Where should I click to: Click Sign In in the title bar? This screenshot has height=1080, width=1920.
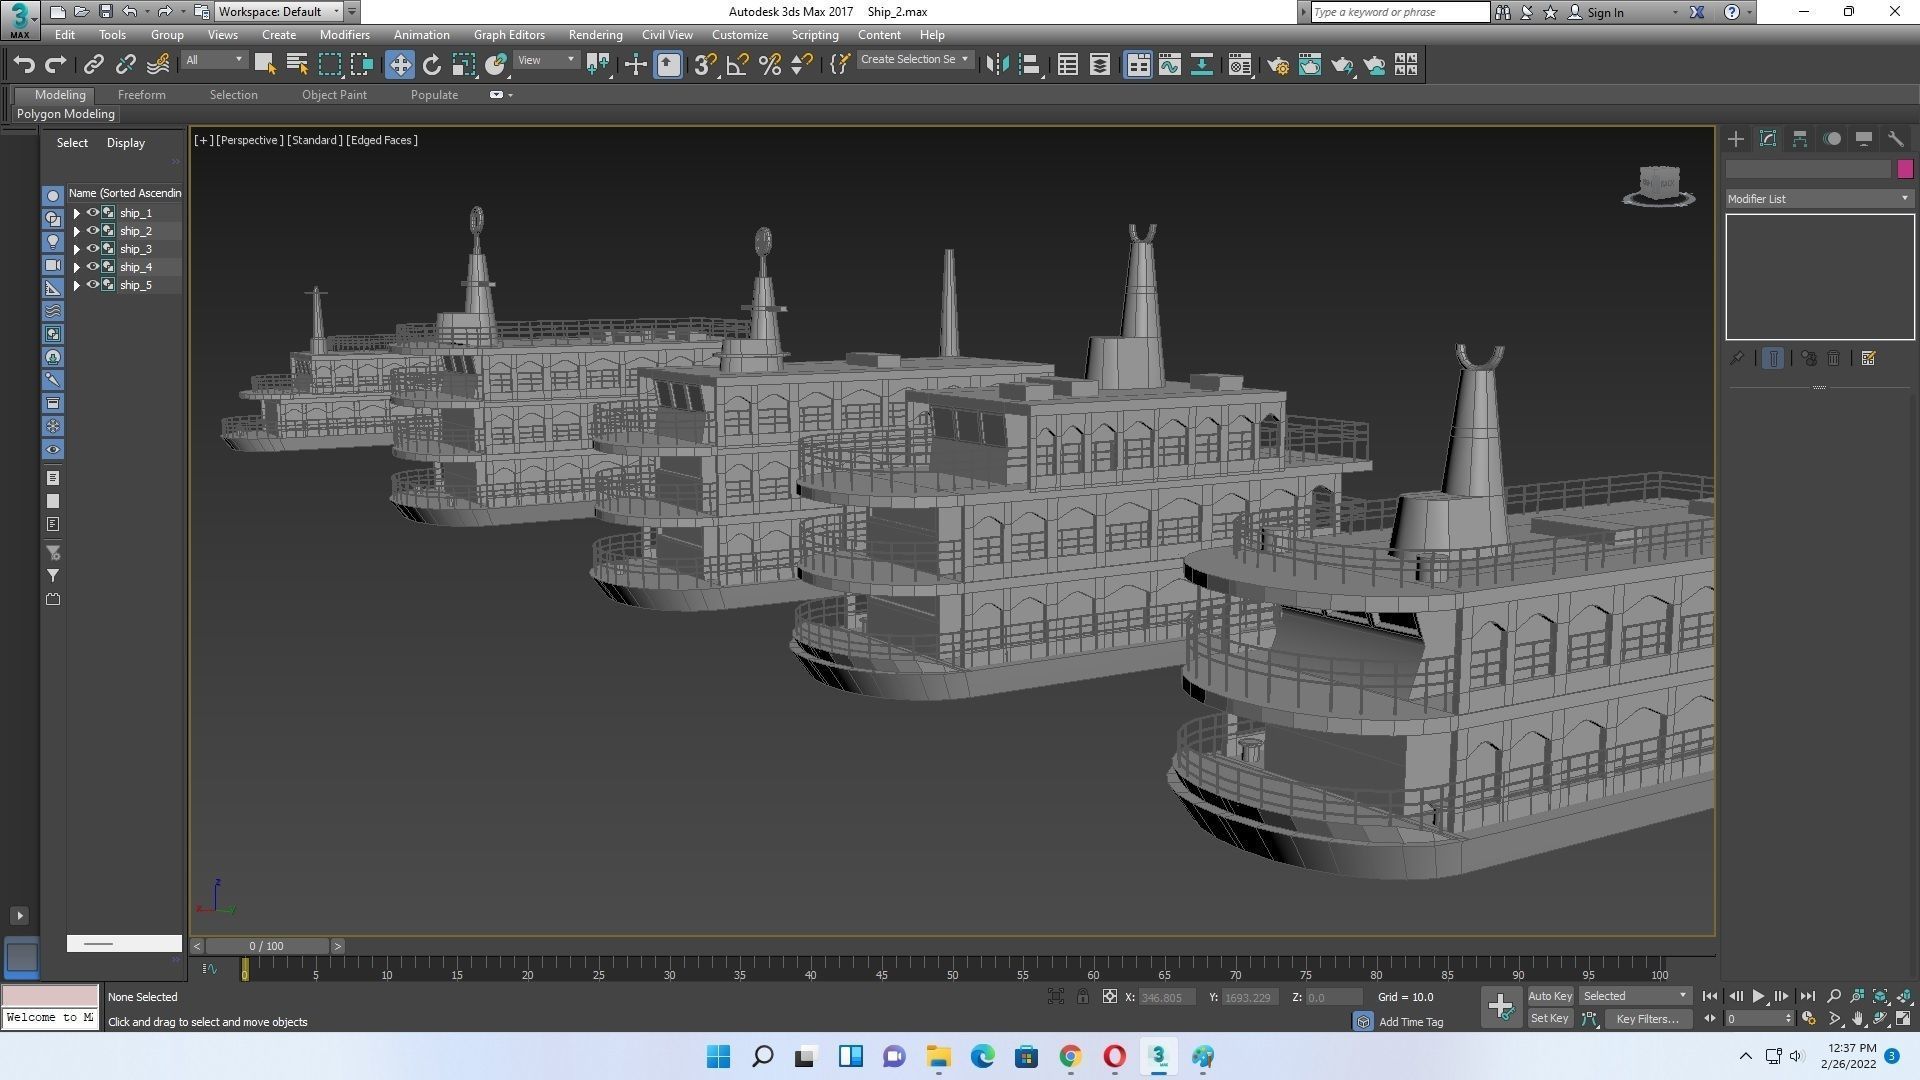[1605, 12]
